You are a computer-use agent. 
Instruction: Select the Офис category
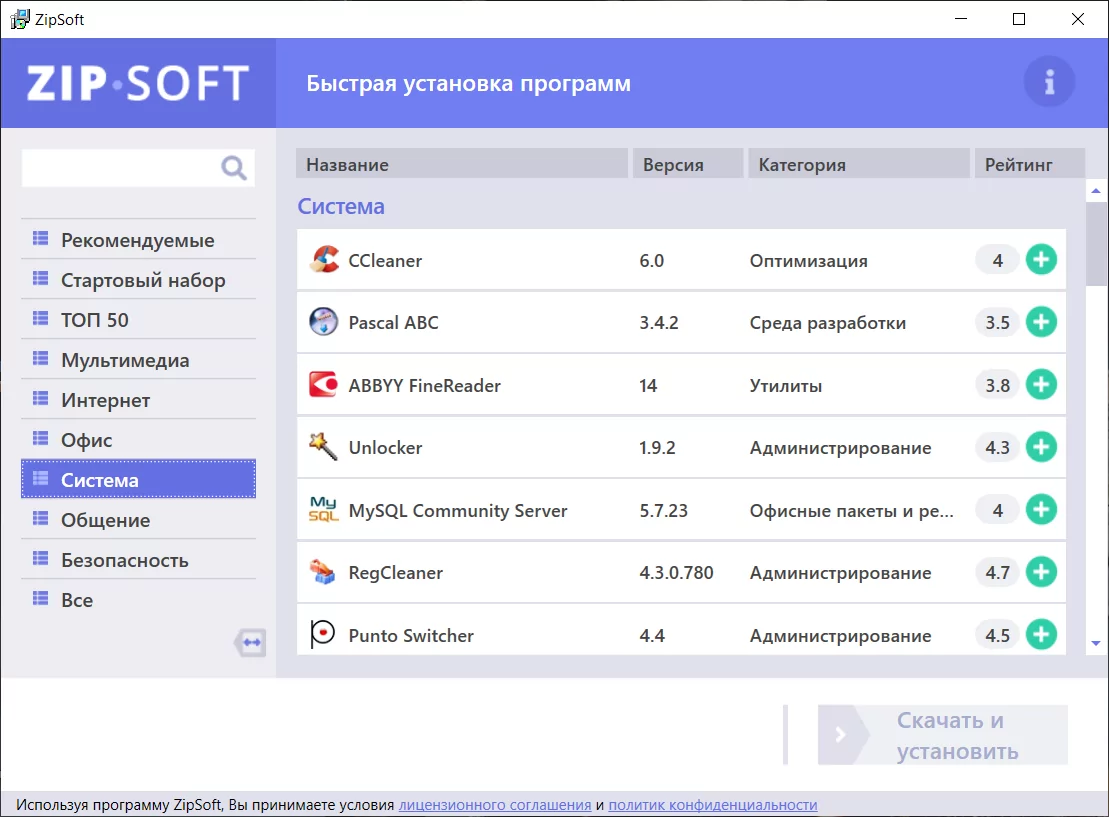pos(139,440)
